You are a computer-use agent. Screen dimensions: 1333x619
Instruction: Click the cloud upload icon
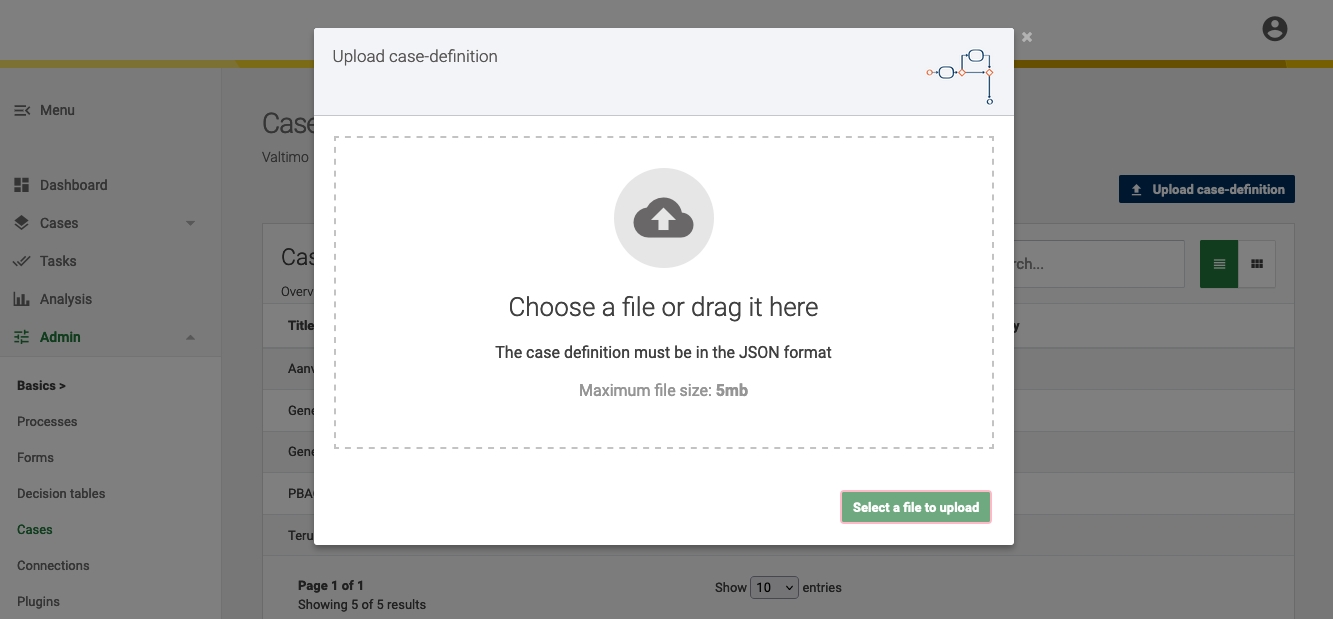663,218
